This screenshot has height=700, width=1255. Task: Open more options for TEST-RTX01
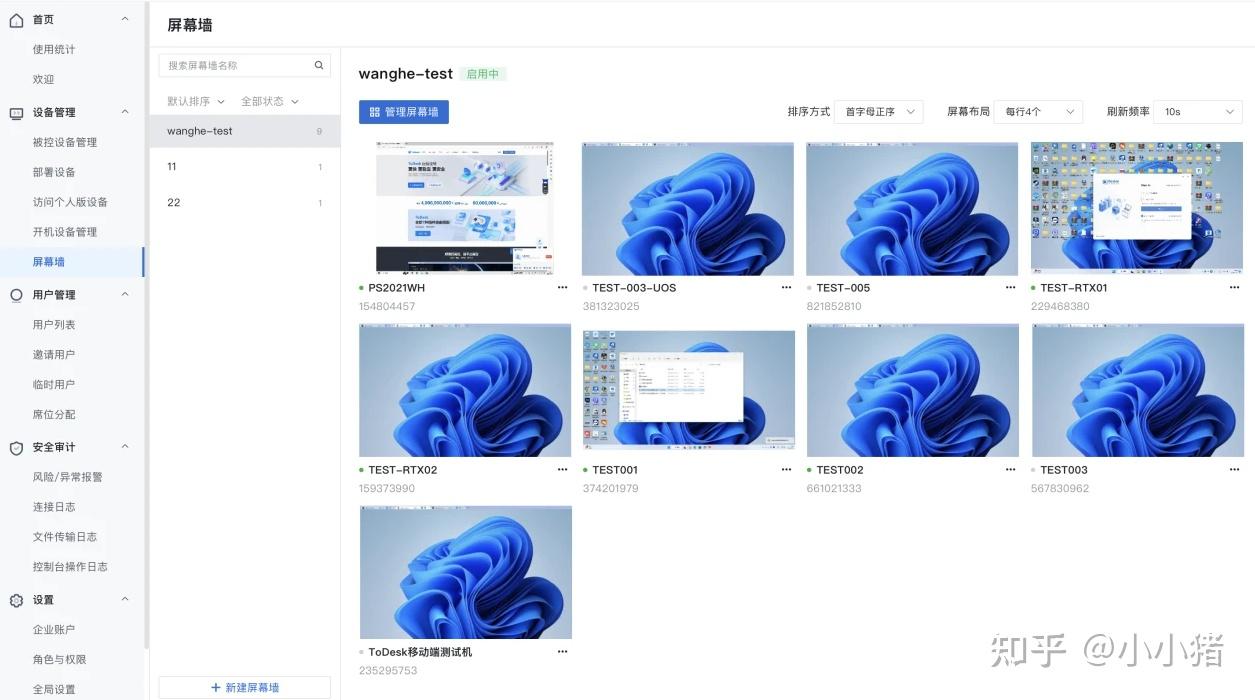(1235, 288)
